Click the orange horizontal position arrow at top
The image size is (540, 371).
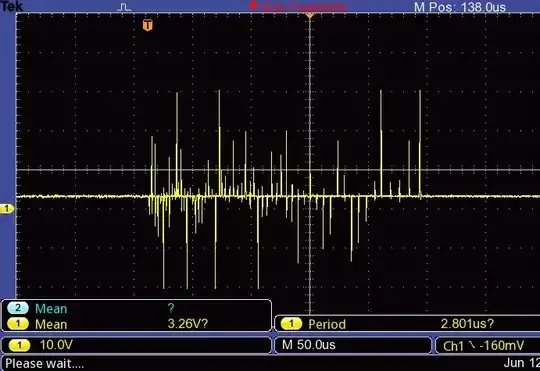tap(310, 16)
